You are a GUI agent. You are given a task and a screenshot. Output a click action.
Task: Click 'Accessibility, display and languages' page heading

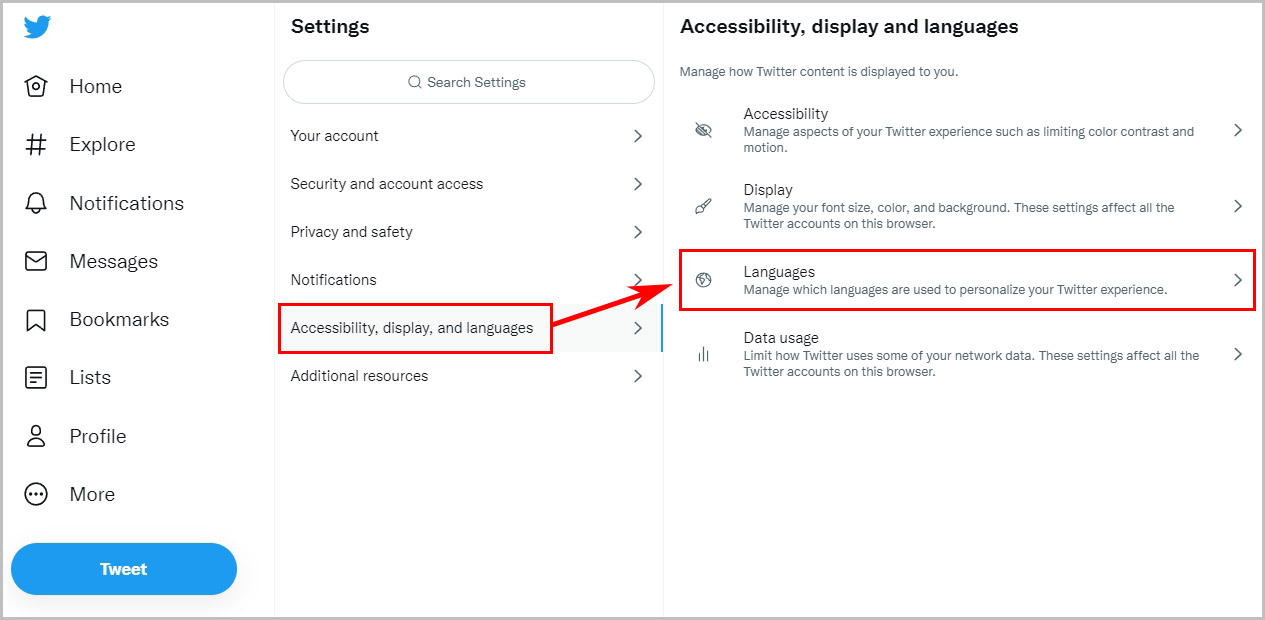pos(849,27)
